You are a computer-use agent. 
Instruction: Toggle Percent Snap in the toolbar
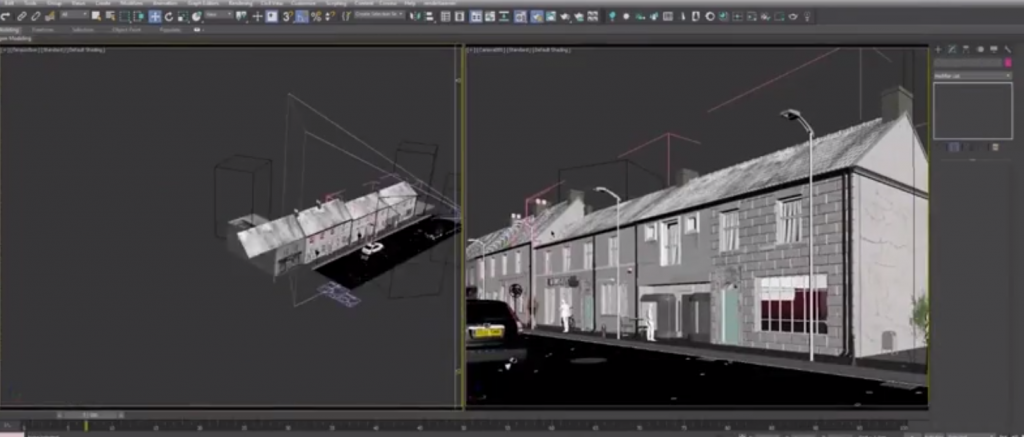tap(318, 16)
